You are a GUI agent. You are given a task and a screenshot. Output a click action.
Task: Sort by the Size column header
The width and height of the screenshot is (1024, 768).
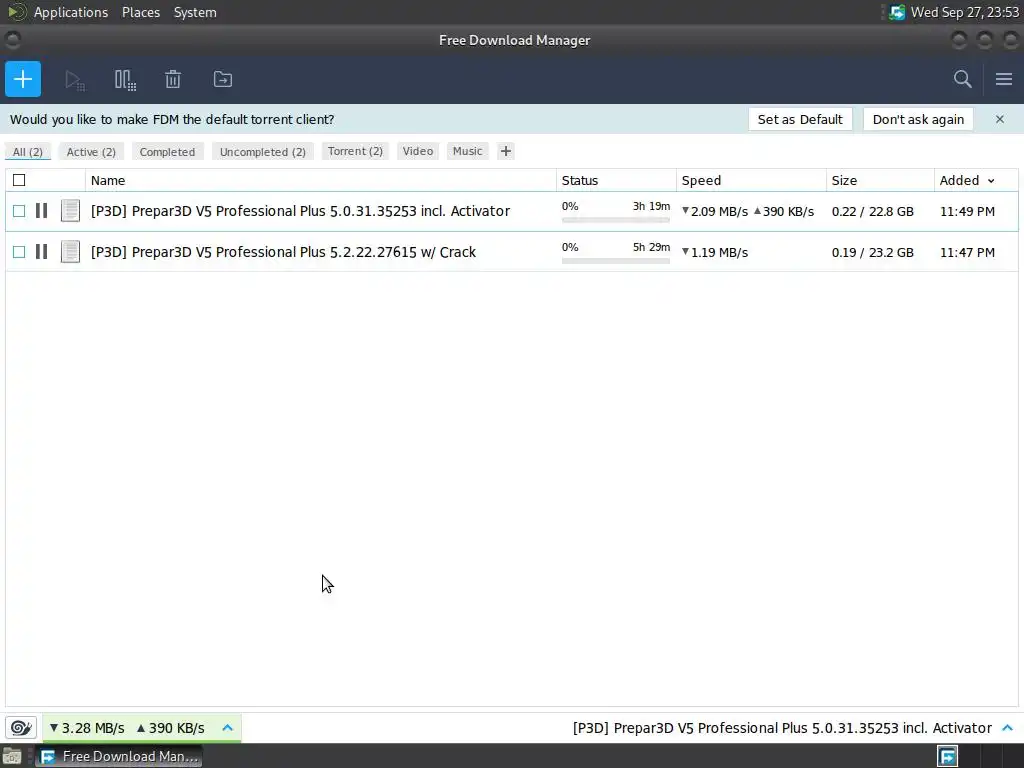(x=880, y=180)
